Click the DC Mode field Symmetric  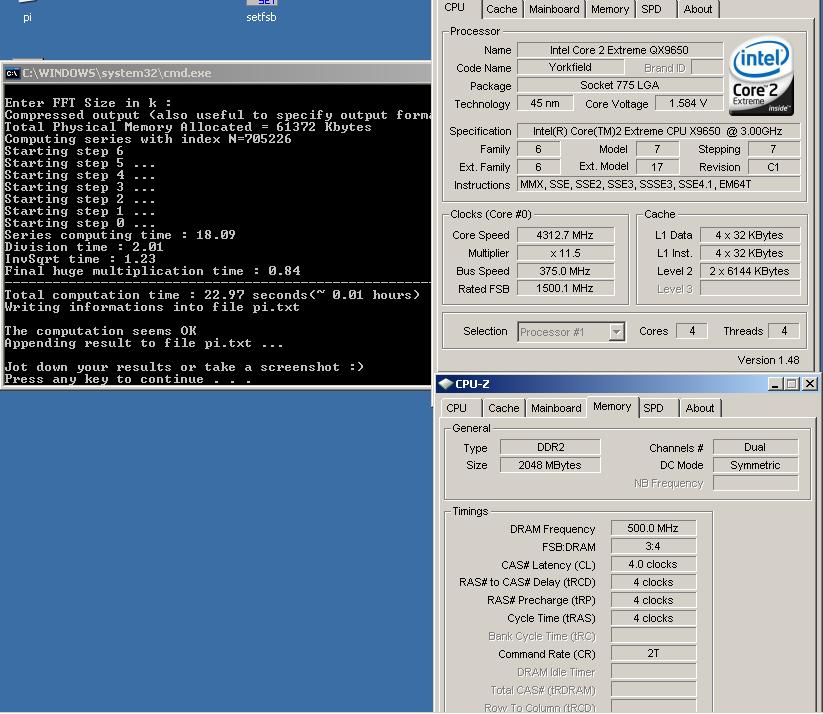coord(755,465)
